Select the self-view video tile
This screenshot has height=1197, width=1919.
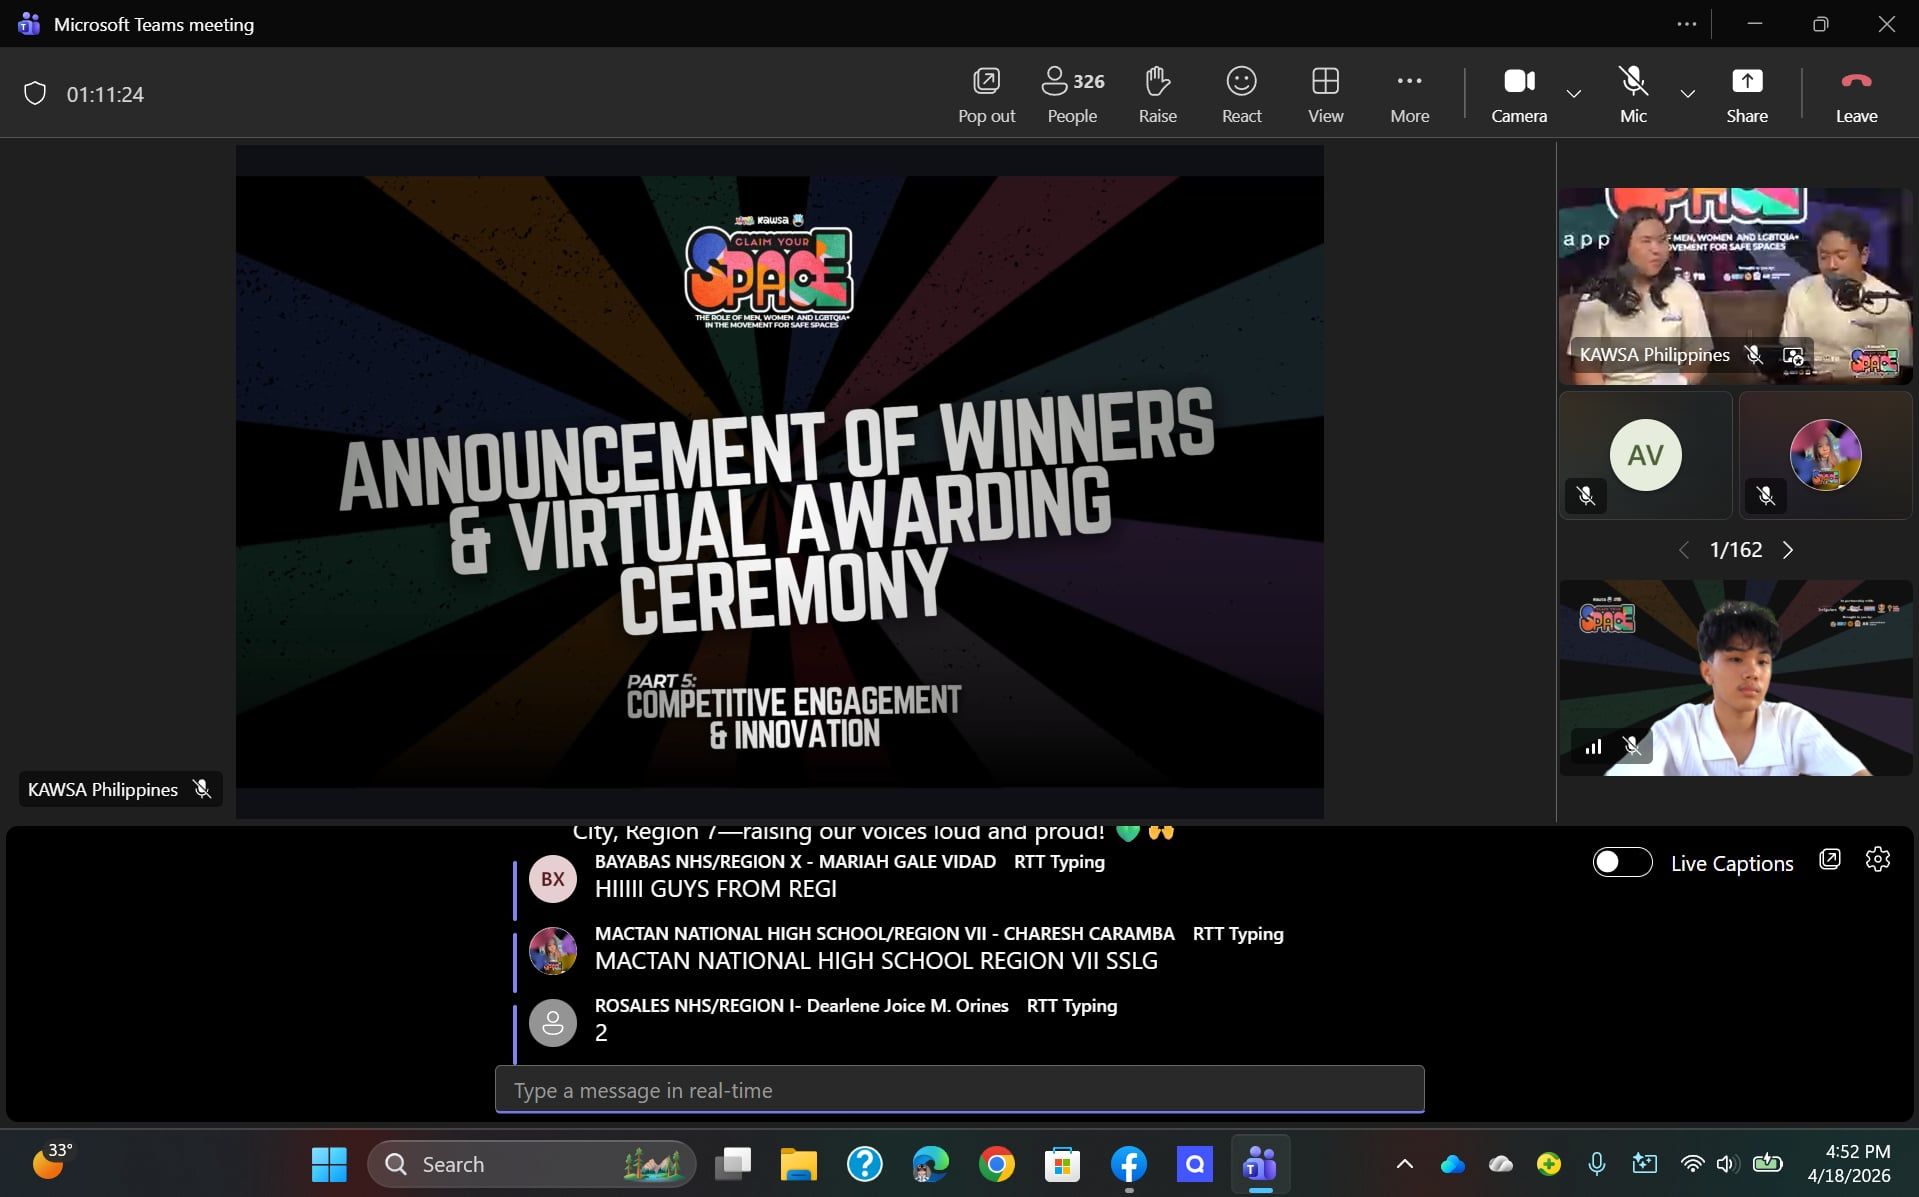point(1735,678)
